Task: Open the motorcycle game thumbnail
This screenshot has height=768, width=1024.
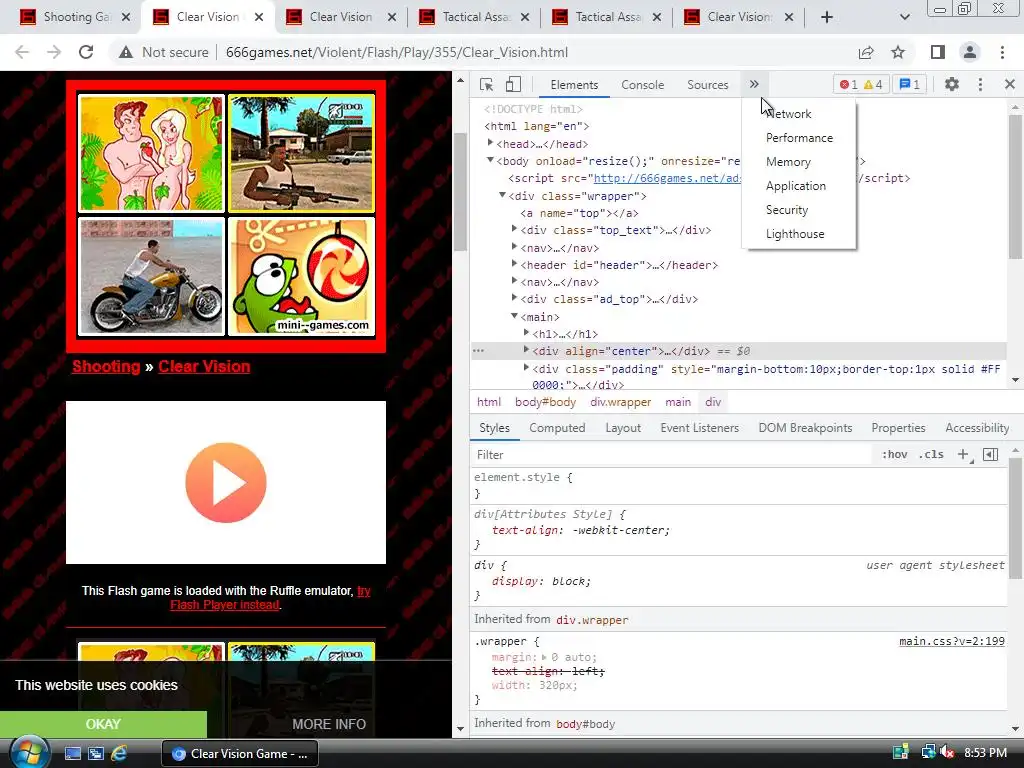Action: (x=152, y=277)
